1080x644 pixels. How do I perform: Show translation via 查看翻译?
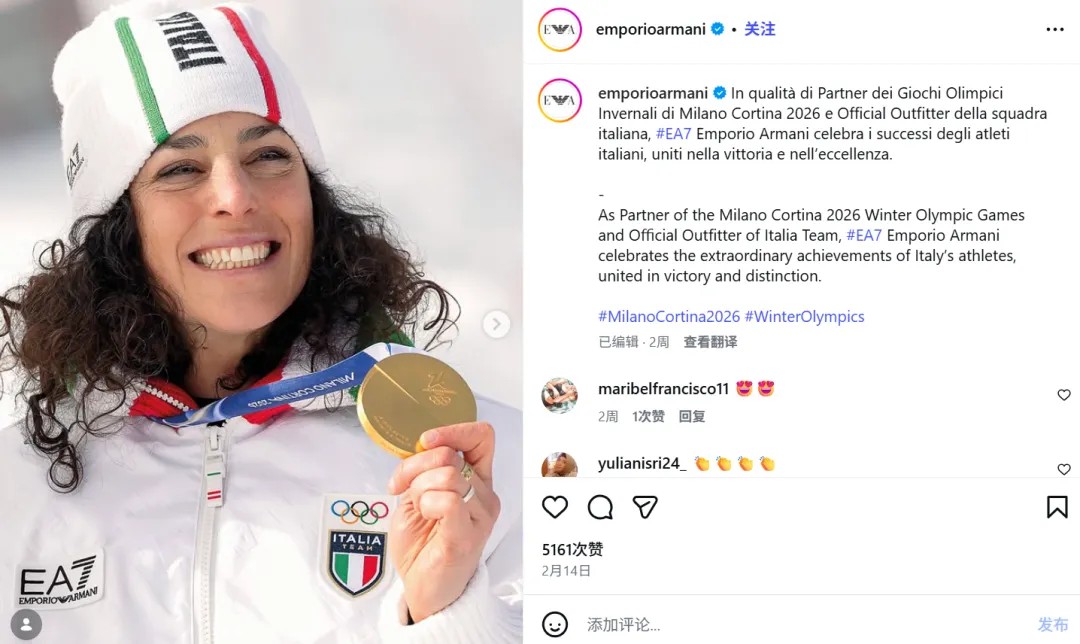710,342
